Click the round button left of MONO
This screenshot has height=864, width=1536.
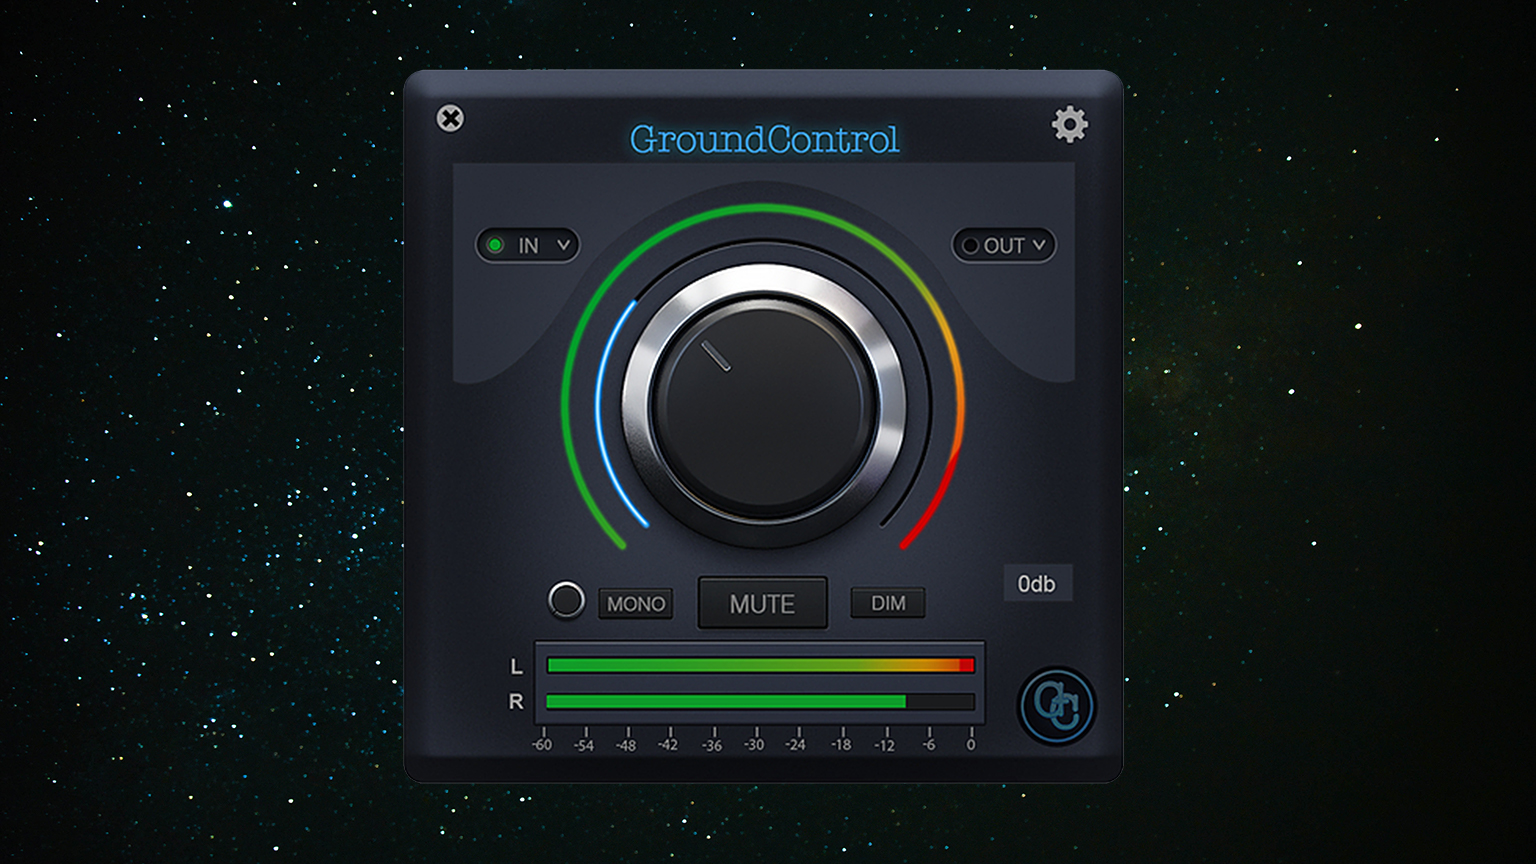pos(566,601)
